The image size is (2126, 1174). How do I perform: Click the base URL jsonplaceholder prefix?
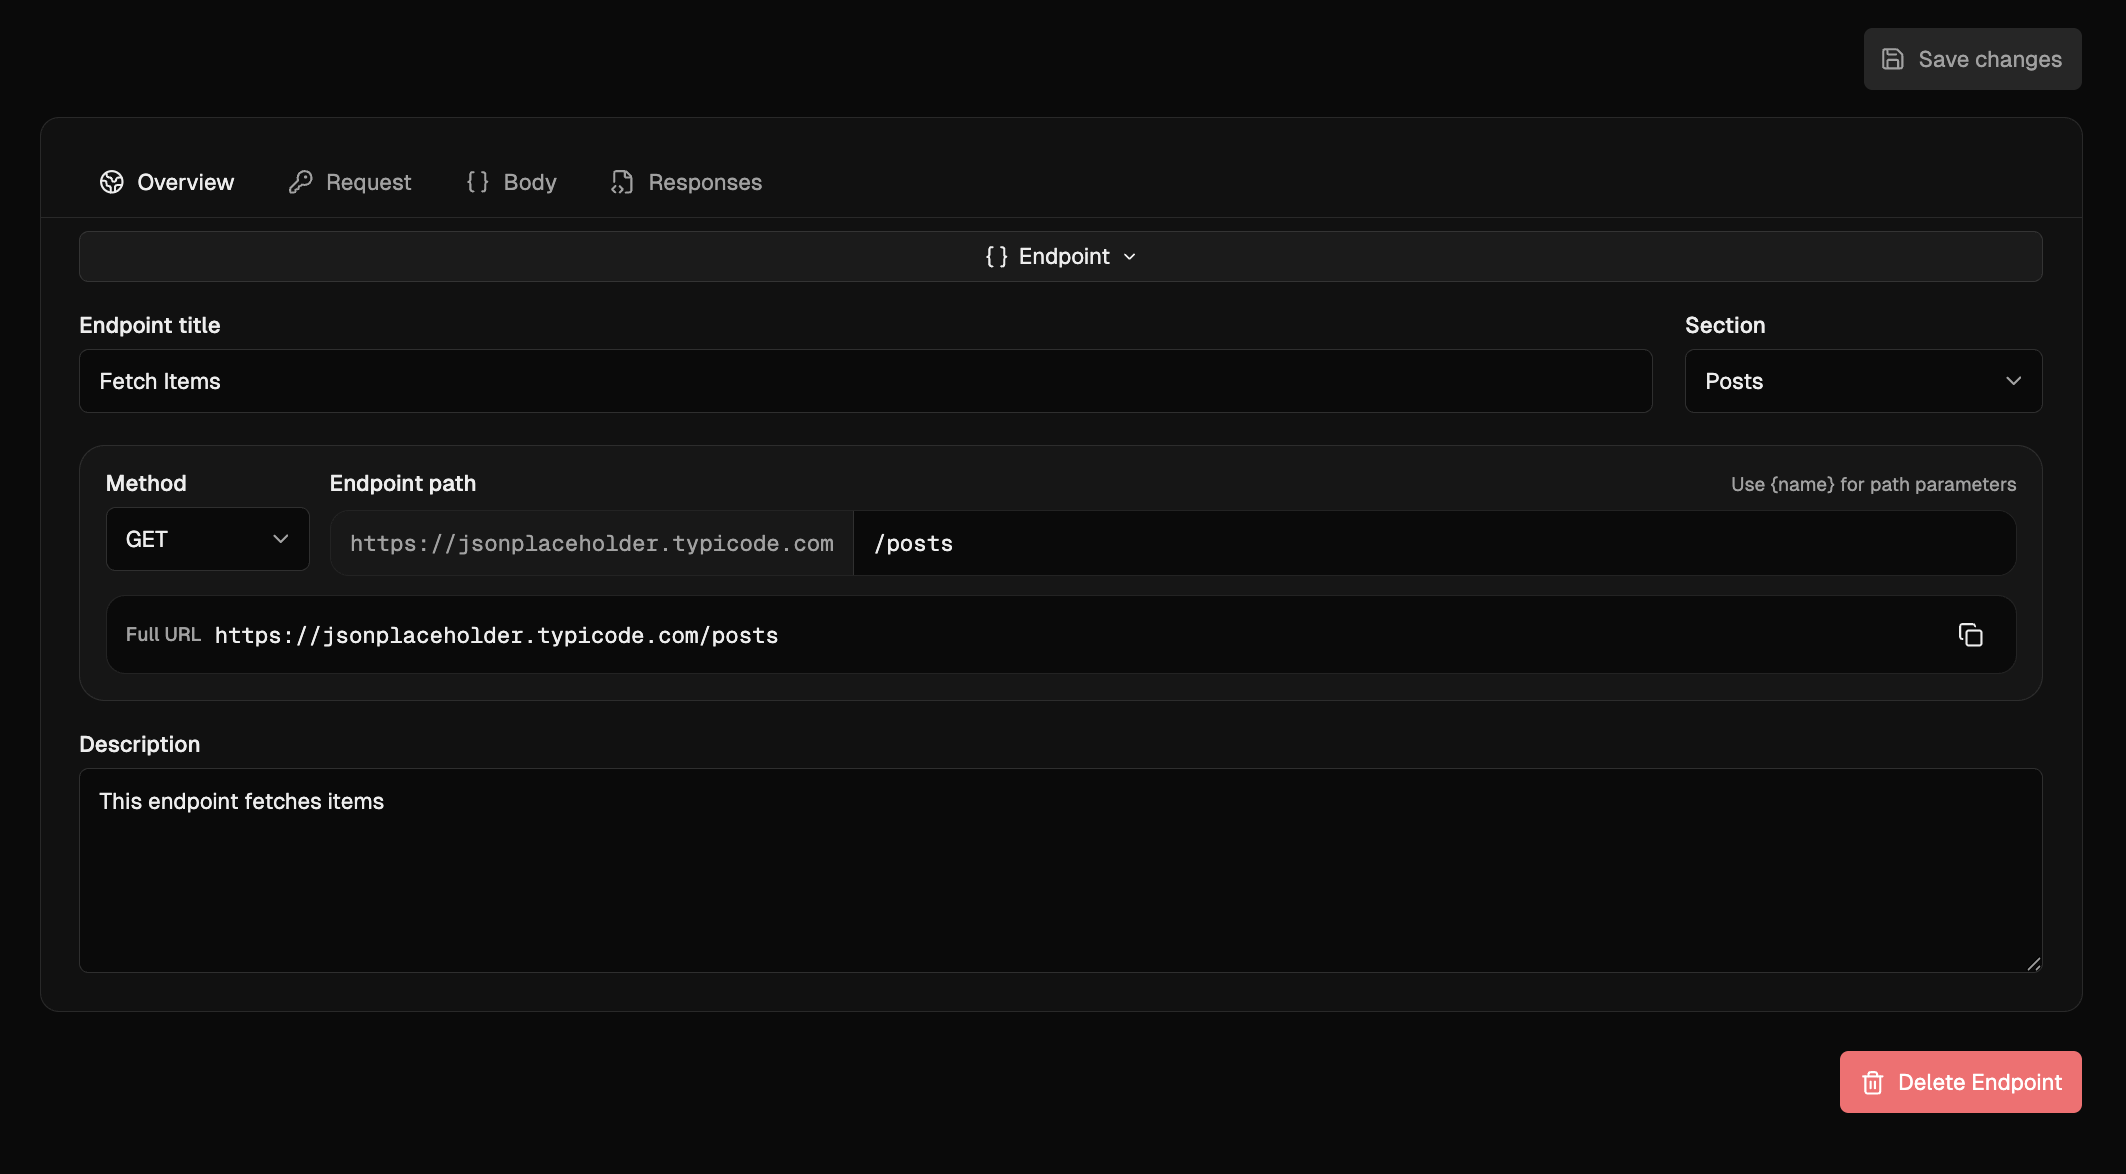click(x=591, y=543)
